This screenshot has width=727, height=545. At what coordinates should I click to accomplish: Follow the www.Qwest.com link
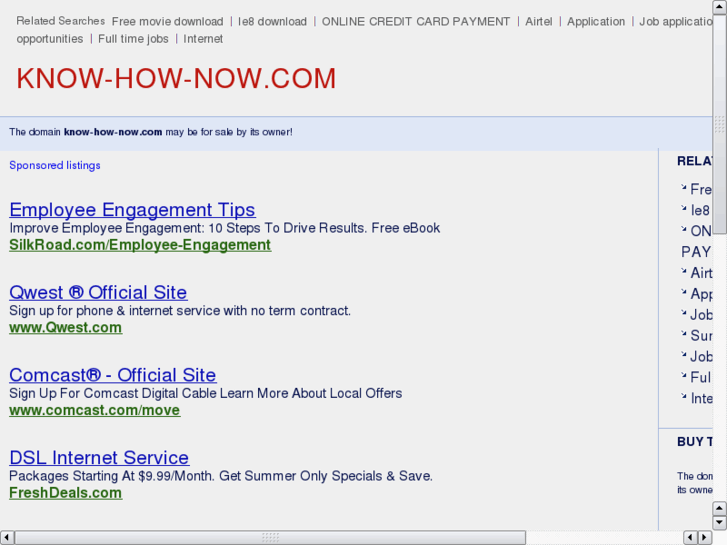pos(65,327)
